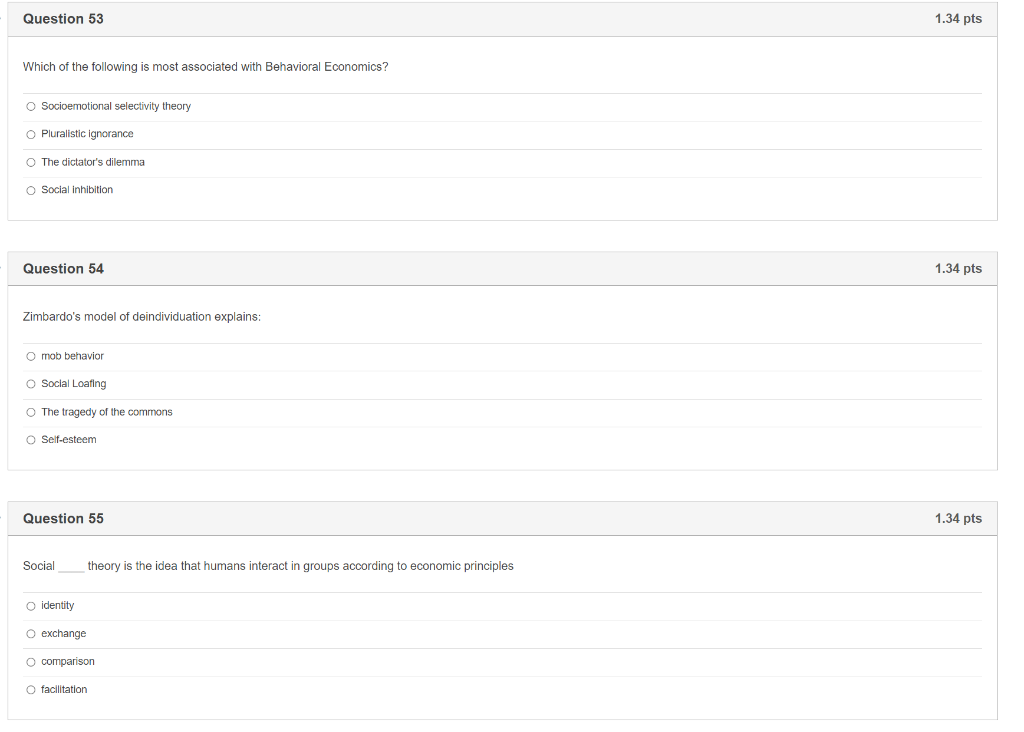
Task: Click the Zimbardo's model of deindividuation prompt
Action: click(x=142, y=317)
